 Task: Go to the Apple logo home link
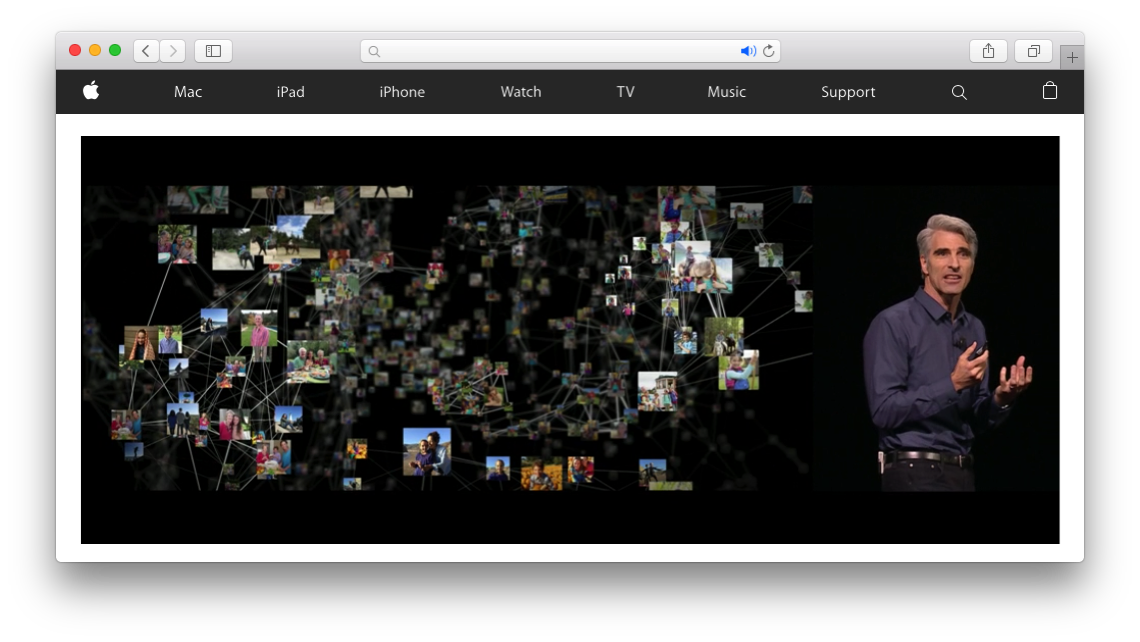click(91, 91)
